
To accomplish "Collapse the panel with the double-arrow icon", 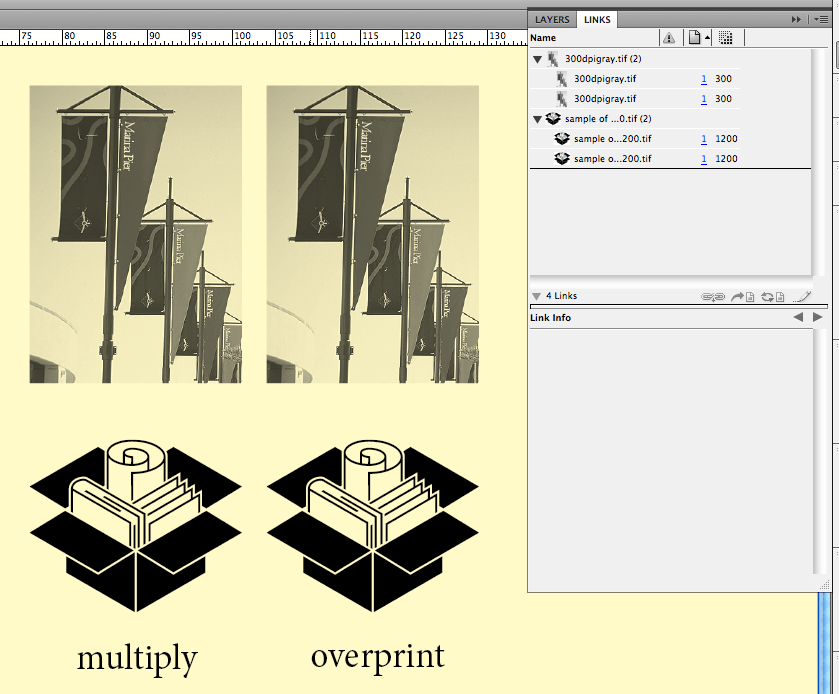I will click(796, 20).
